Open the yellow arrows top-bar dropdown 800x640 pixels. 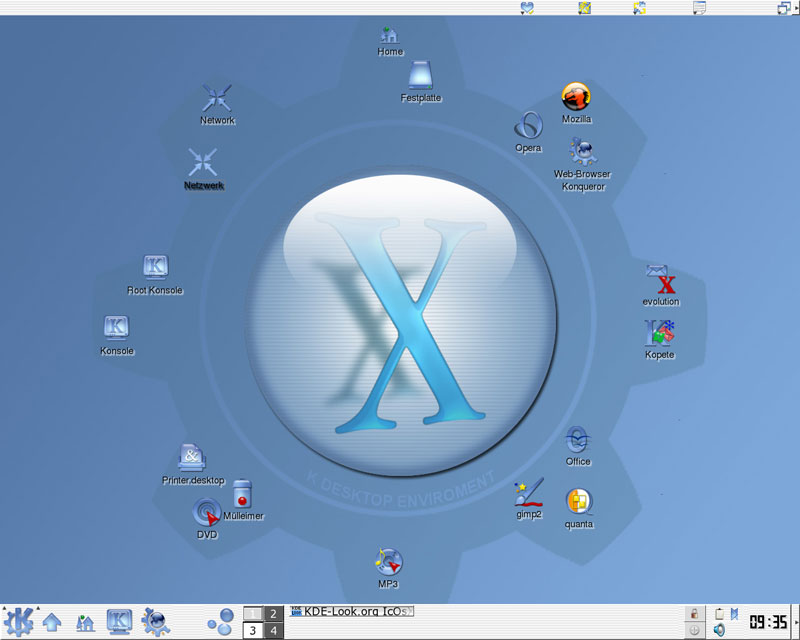pos(639,8)
